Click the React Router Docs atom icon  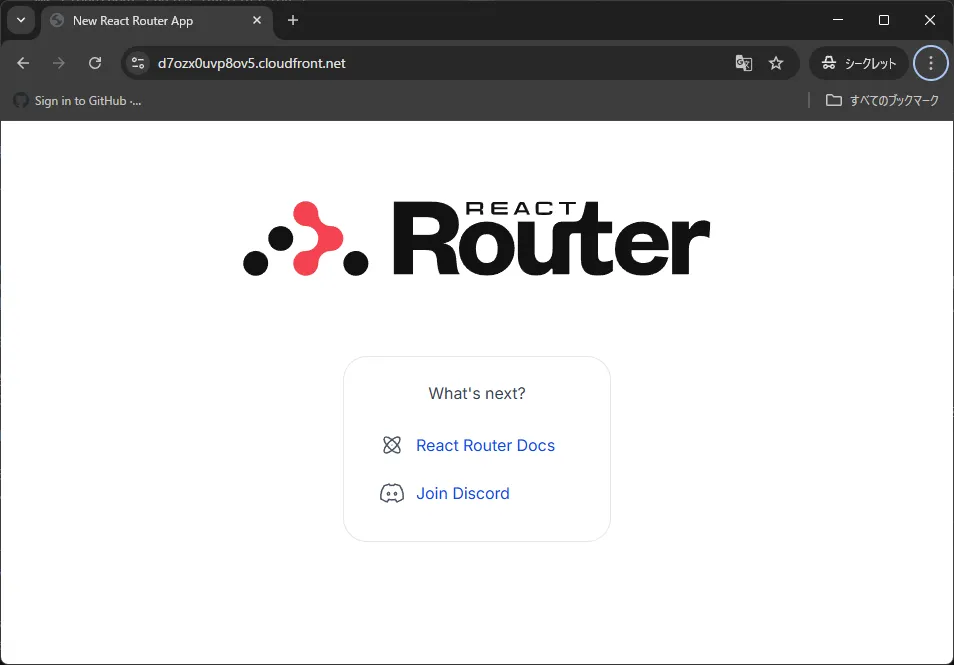point(392,446)
